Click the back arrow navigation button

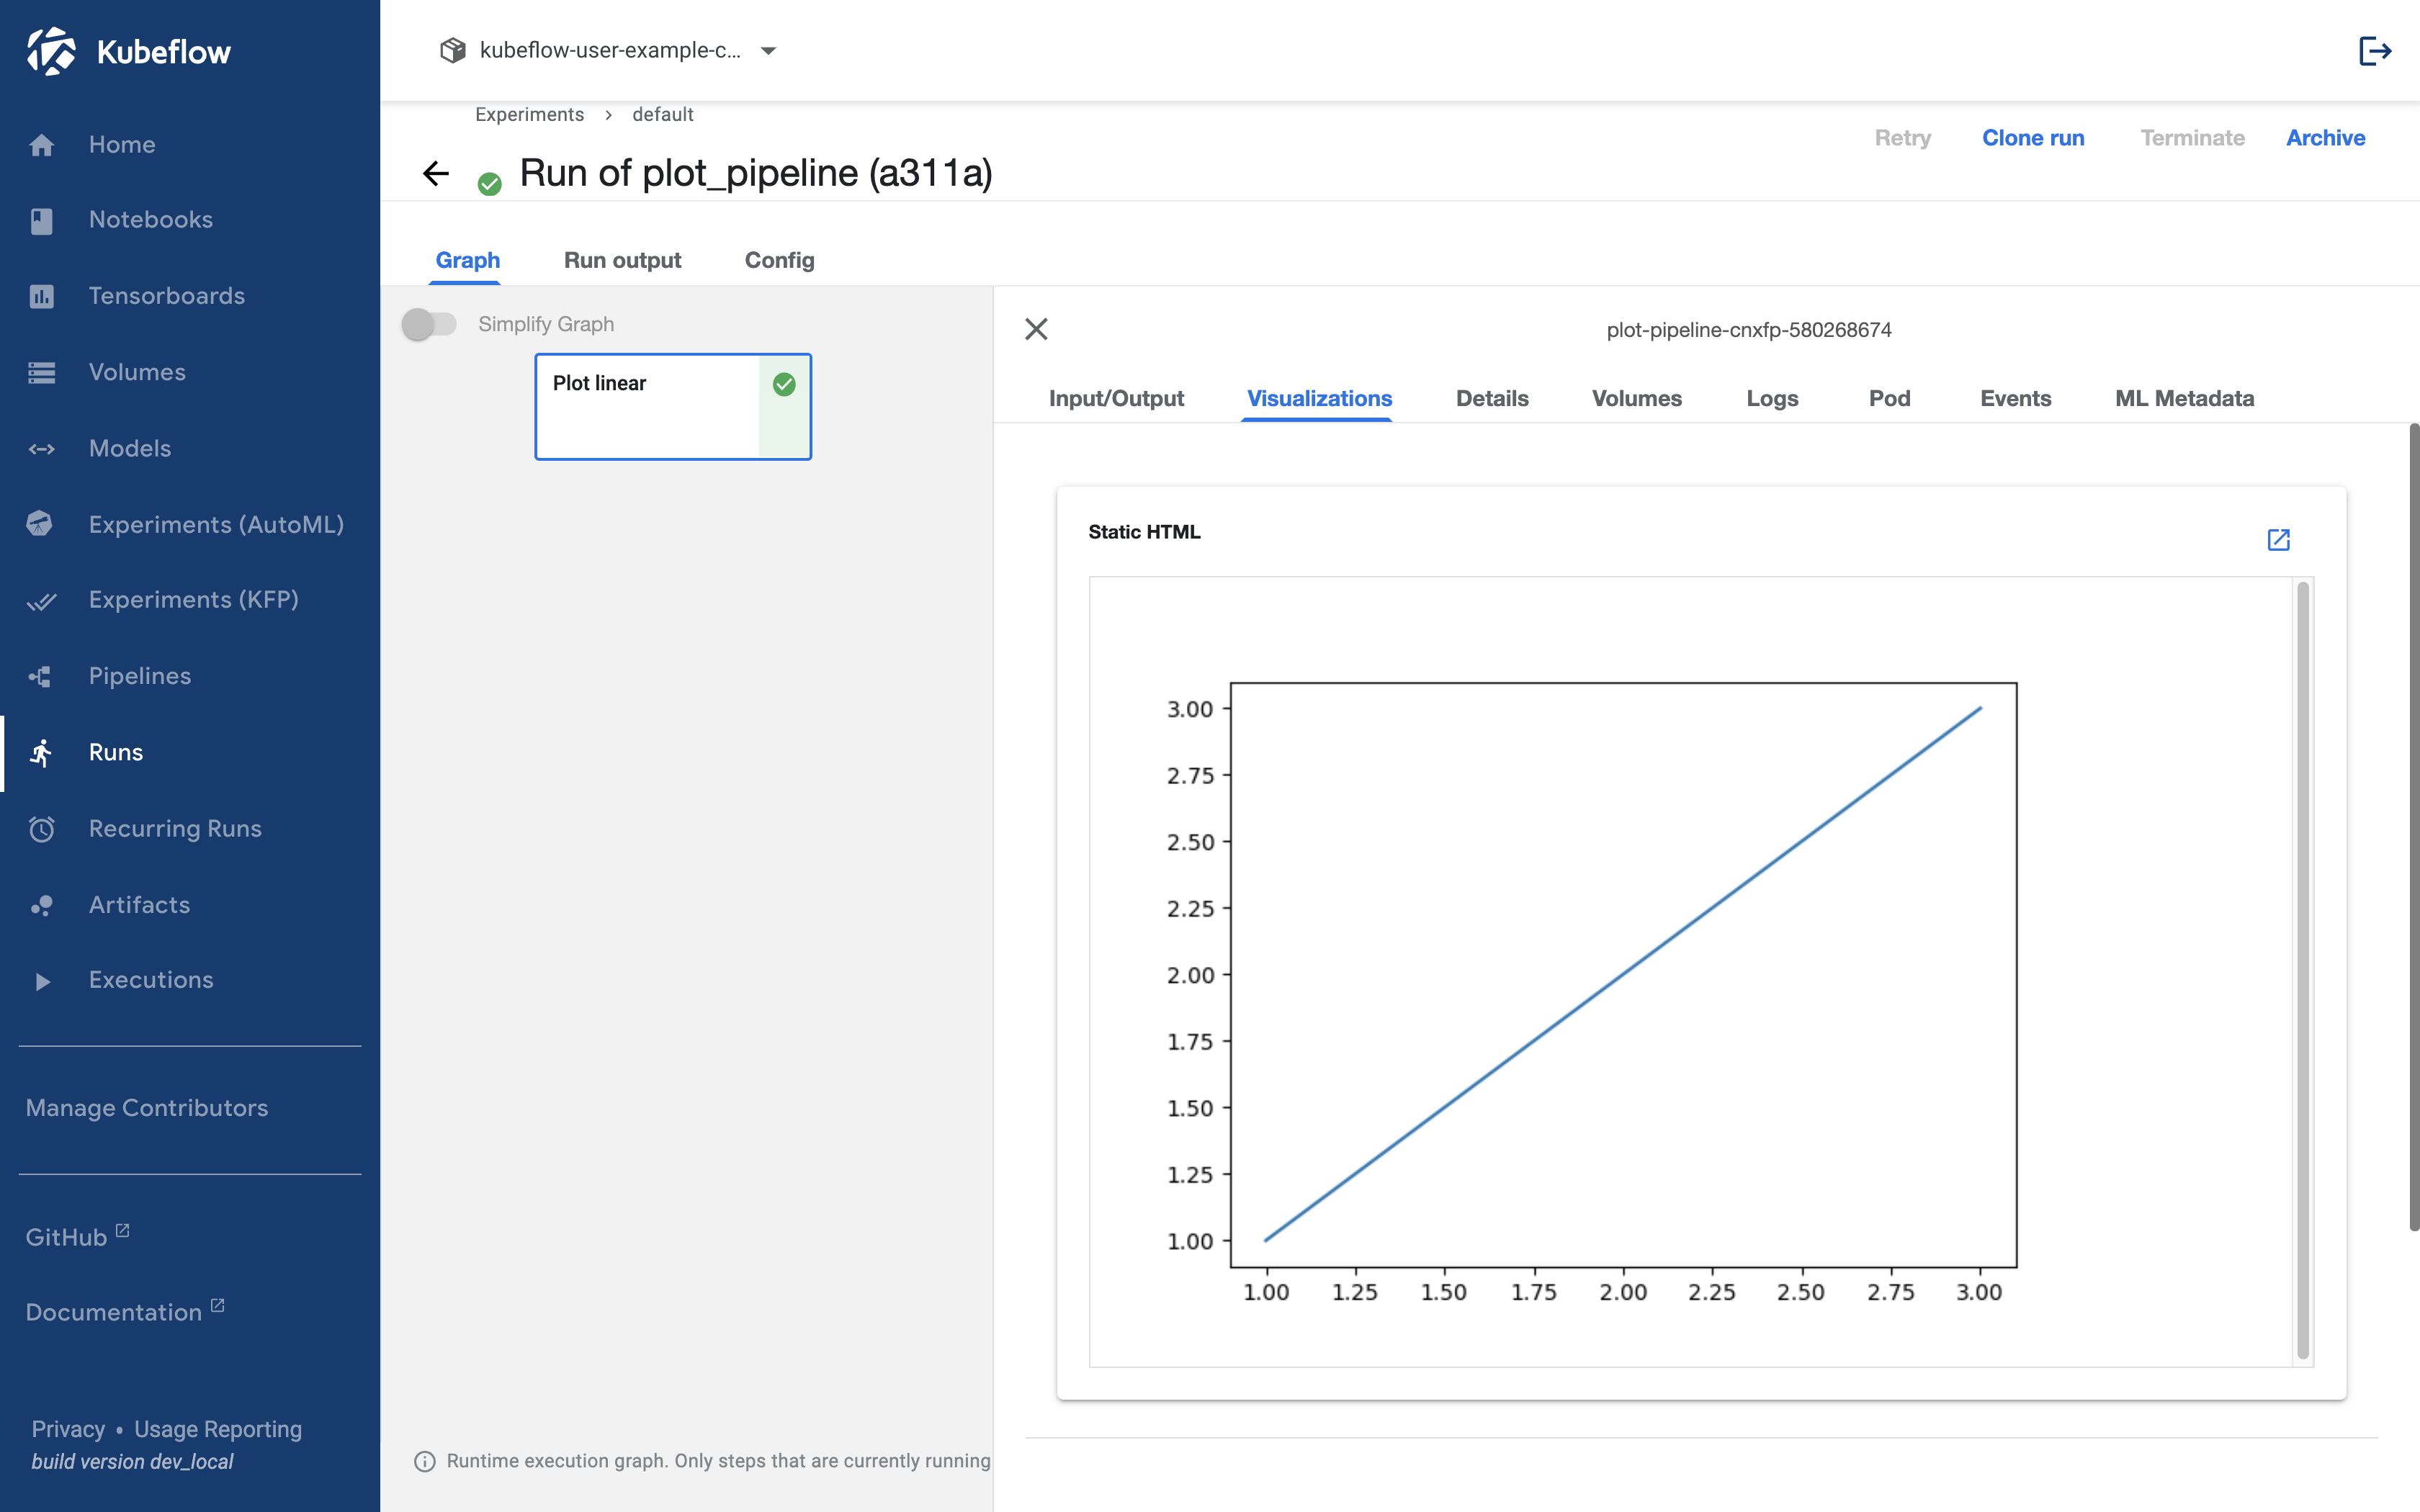[x=437, y=173]
